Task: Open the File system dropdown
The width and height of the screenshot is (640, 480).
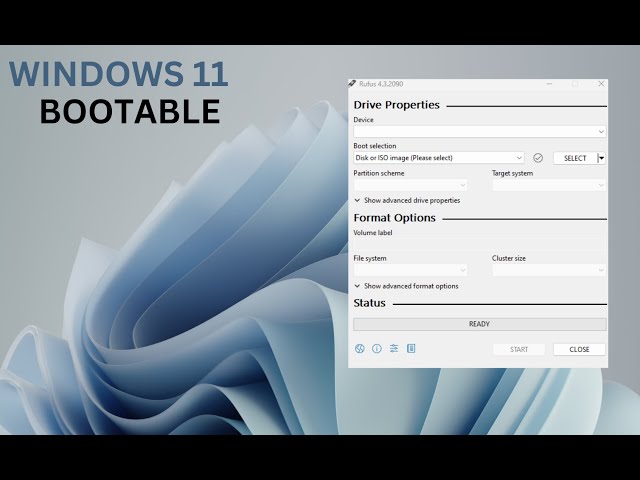Action: pyautogui.click(x=410, y=270)
